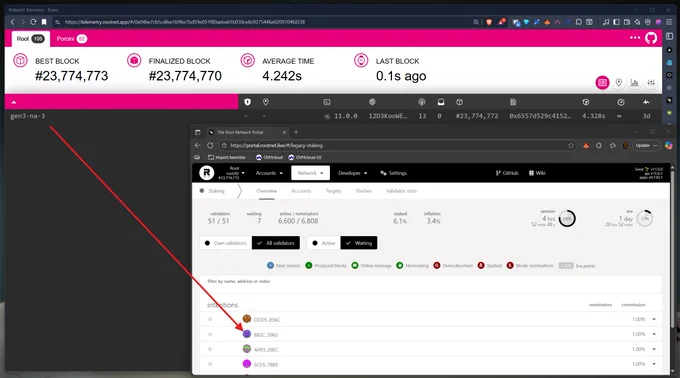Screen dimensions: 680x378
Task: Sort by the block time column icon
Action: coord(586,102)
